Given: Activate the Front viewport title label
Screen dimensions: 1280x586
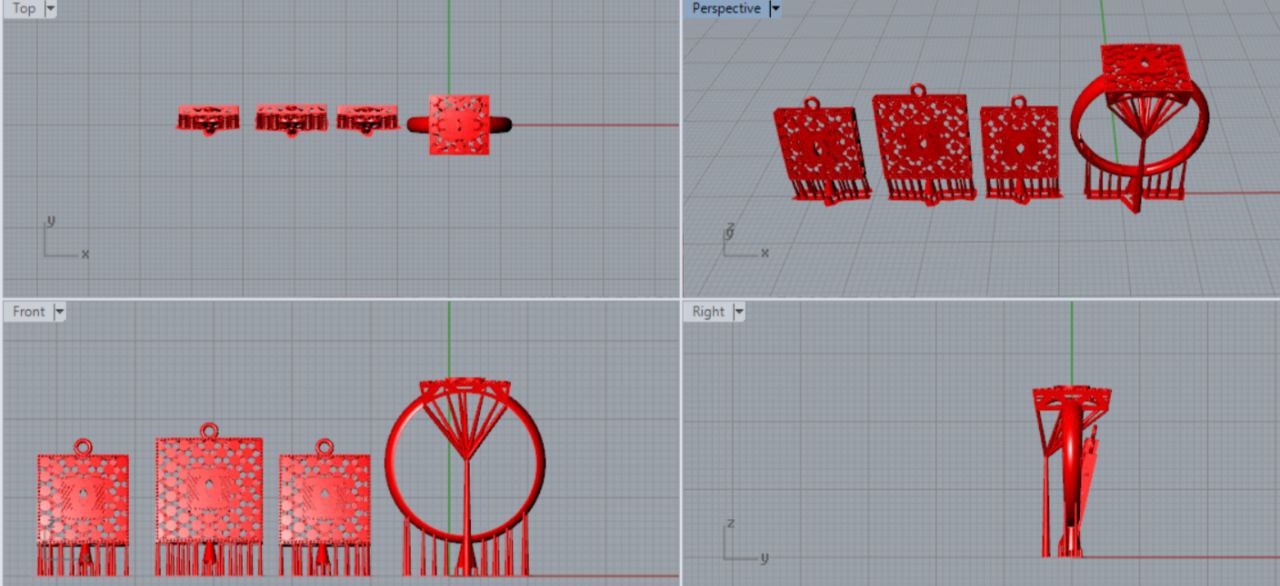Looking at the screenshot, I should tap(29, 312).
